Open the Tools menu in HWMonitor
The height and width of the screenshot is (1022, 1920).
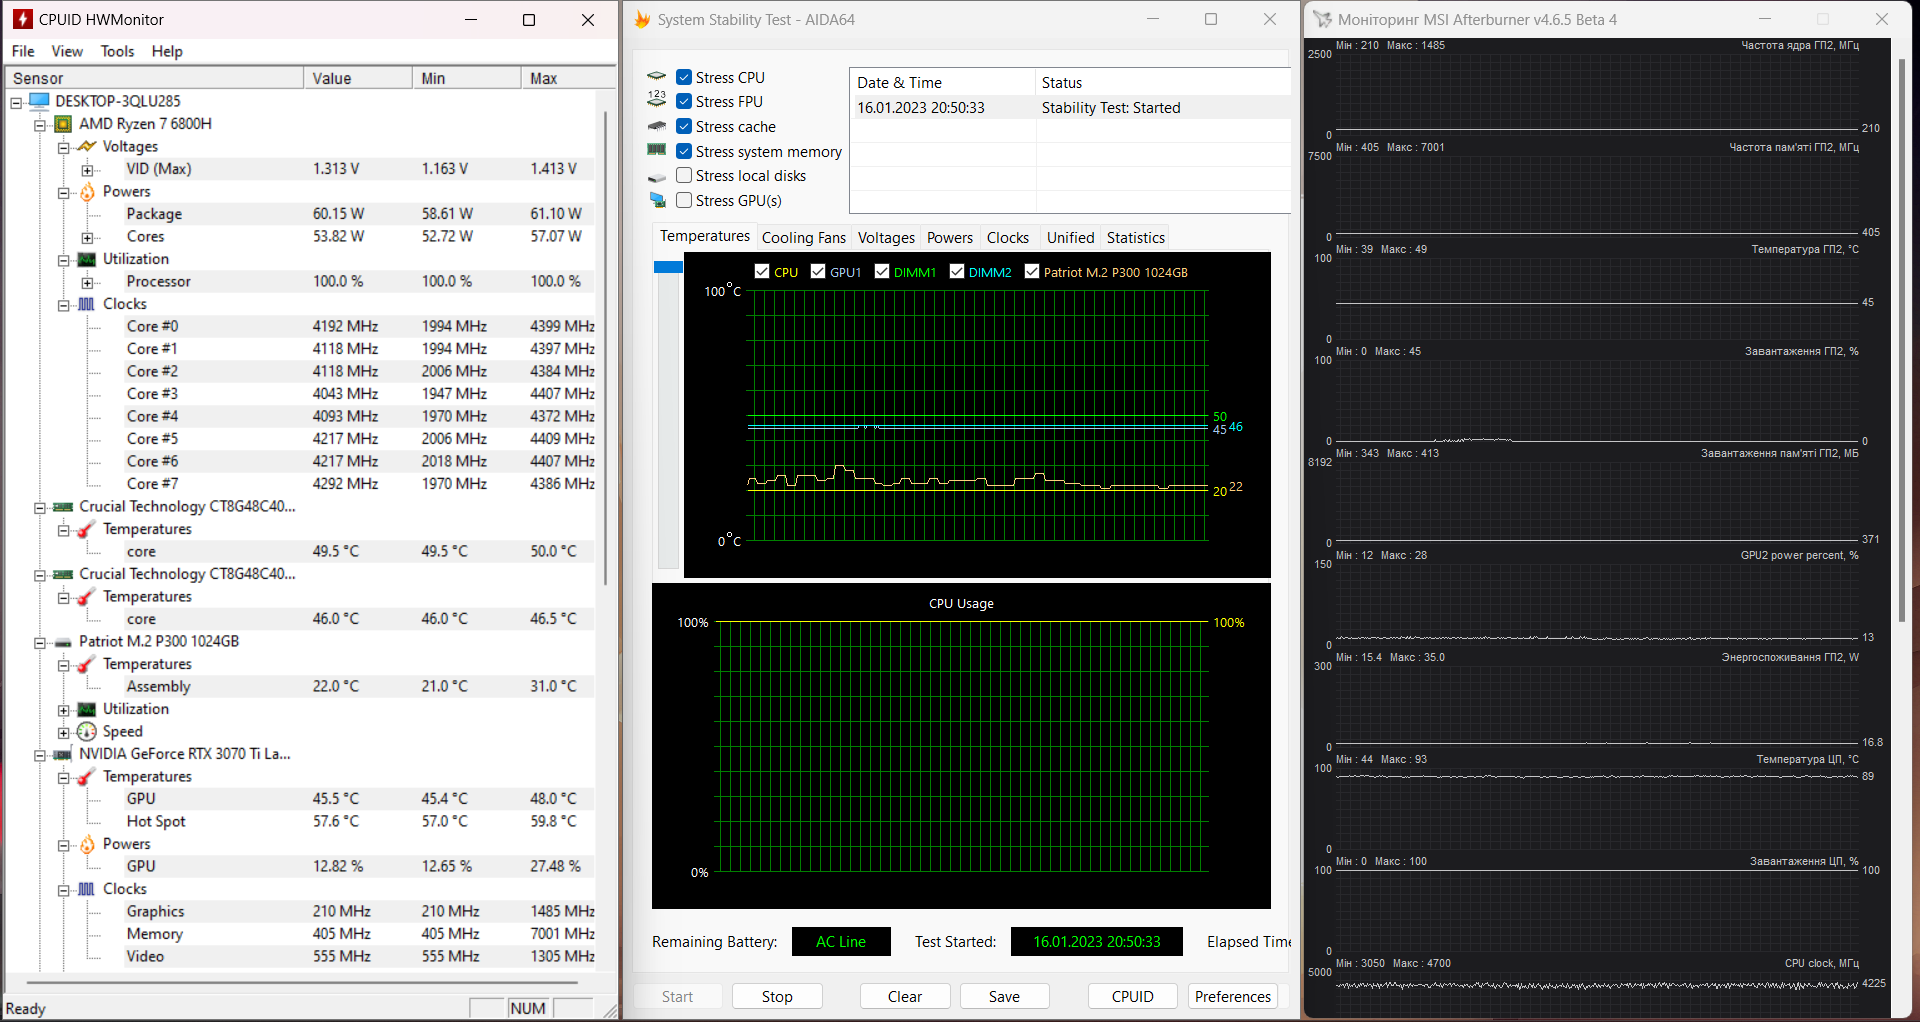[x=117, y=51]
